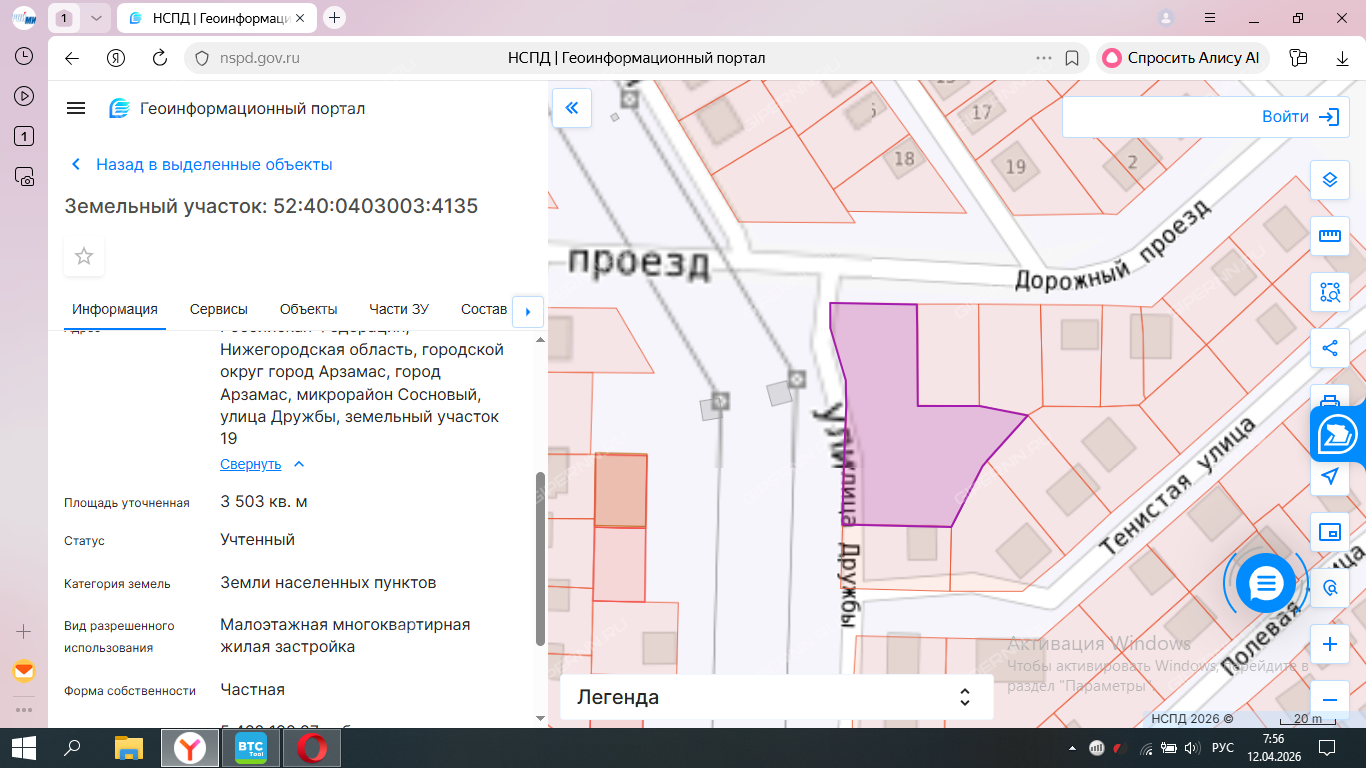The image size is (1366, 768).
Task: Click the my location arrow icon
Action: [1329, 476]
